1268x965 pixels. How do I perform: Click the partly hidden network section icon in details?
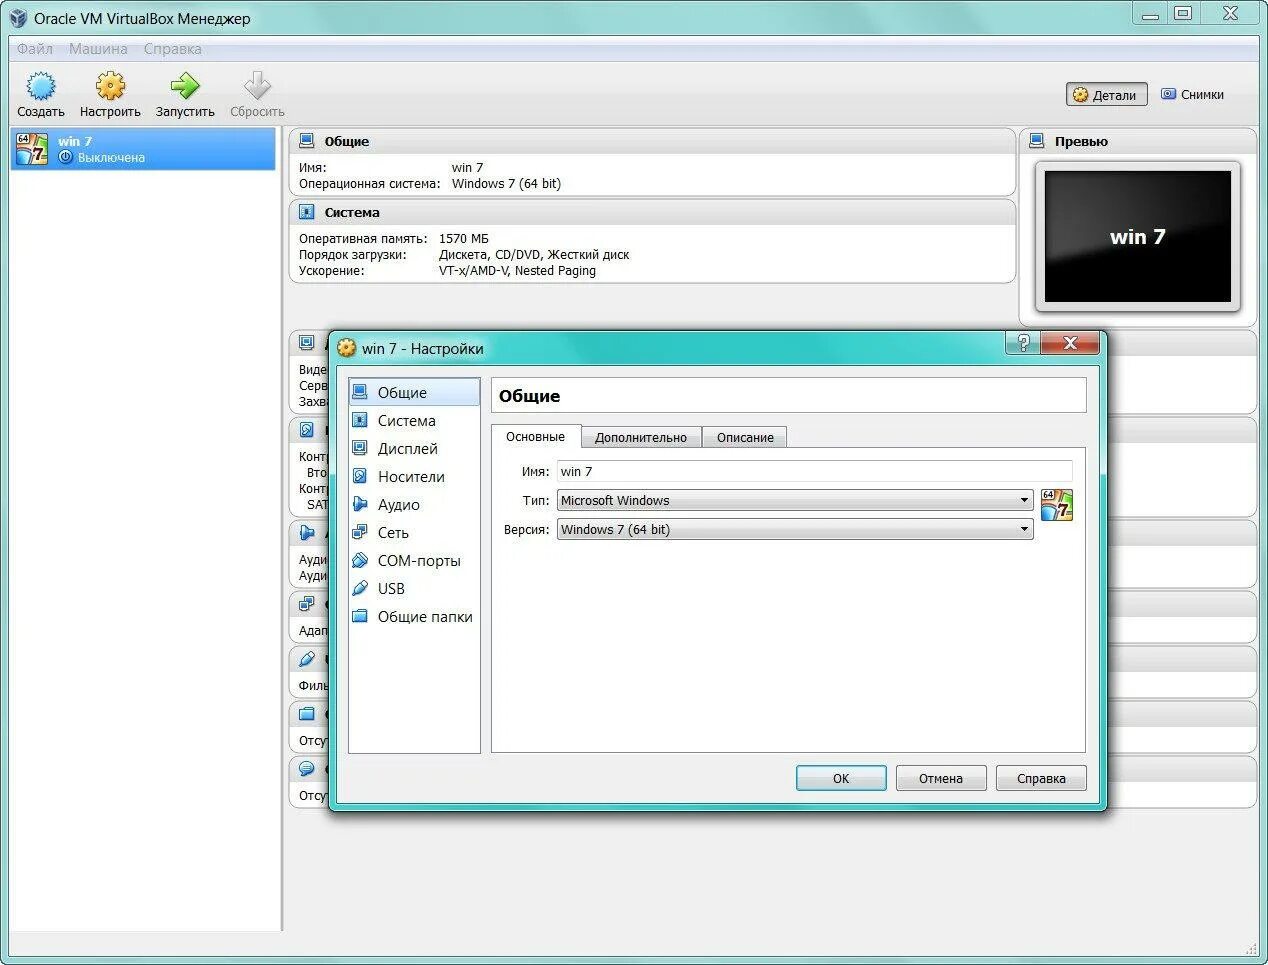click(x=307, y=604)
